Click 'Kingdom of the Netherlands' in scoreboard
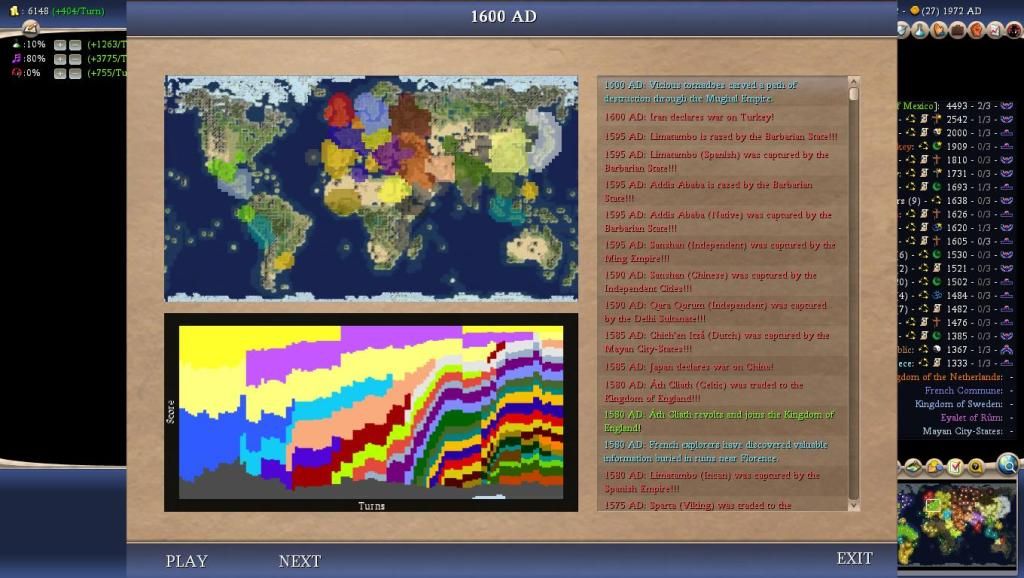This screenshot has height=578, width=1024. pyautogui.click(x=951, y=377)
